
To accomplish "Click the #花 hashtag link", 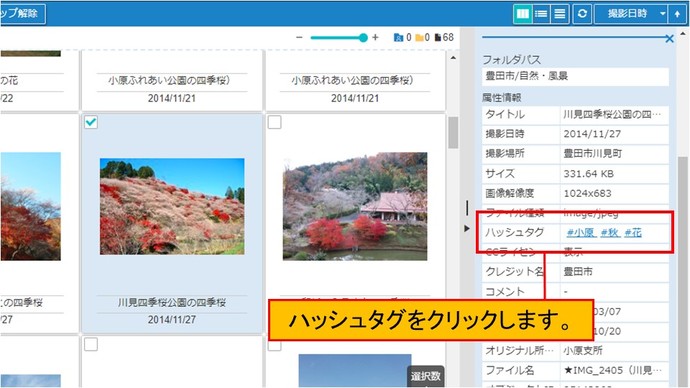I will tap(633, 232).
